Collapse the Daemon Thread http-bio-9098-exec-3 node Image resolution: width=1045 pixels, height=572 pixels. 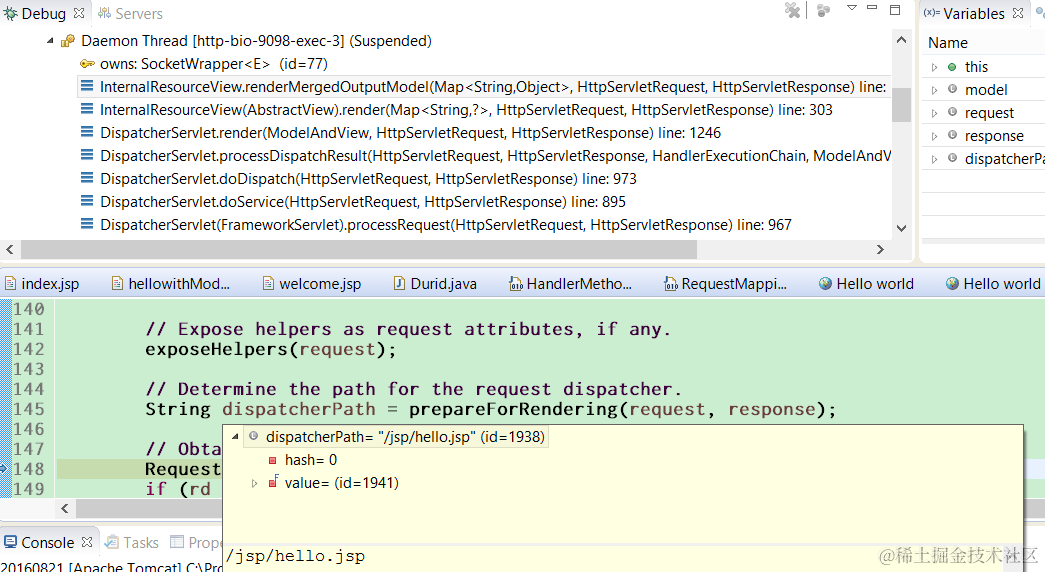[x=50, y=41]
